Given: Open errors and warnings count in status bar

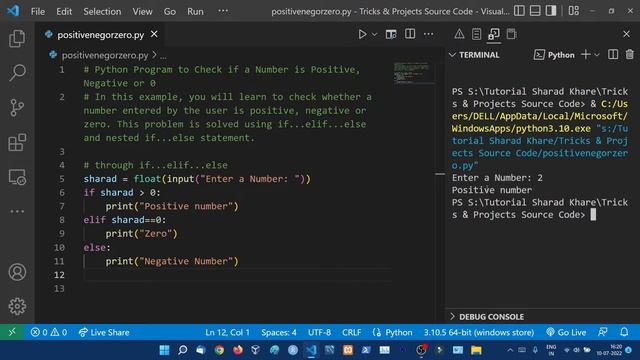Looking at the screenshot, I should [x=49, y=332].
